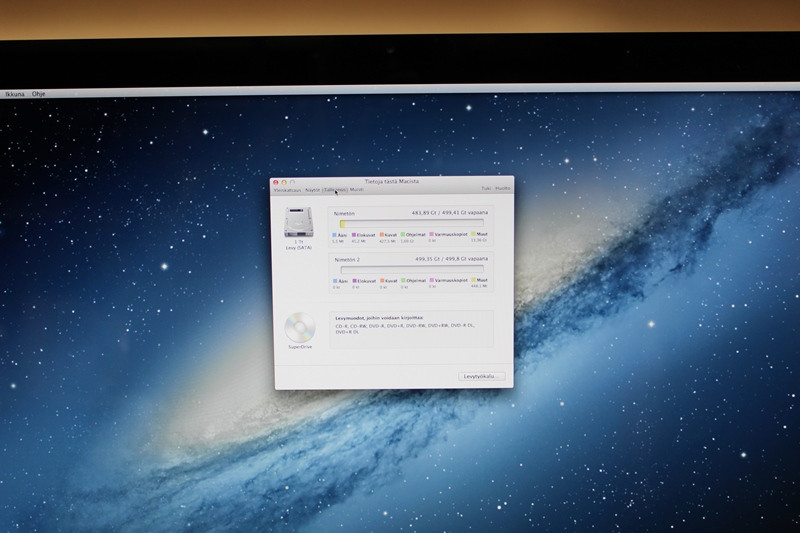Close the Tietoja tästä Macista window

pos(276,183)
